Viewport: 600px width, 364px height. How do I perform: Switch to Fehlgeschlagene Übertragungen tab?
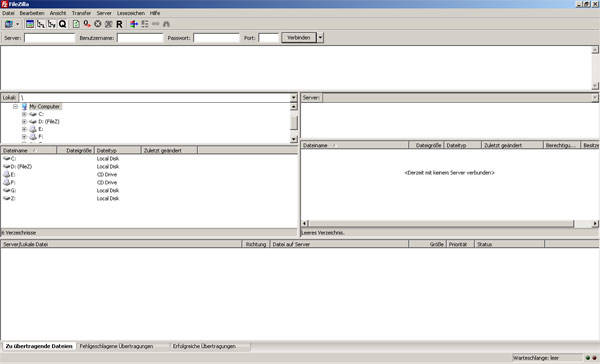116,346
